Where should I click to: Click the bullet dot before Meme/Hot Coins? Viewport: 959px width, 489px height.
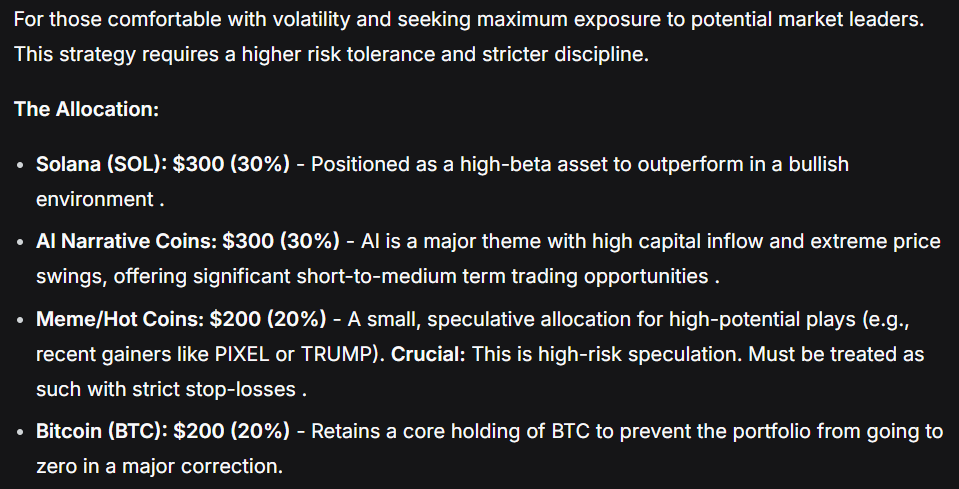tap(21, 320)
